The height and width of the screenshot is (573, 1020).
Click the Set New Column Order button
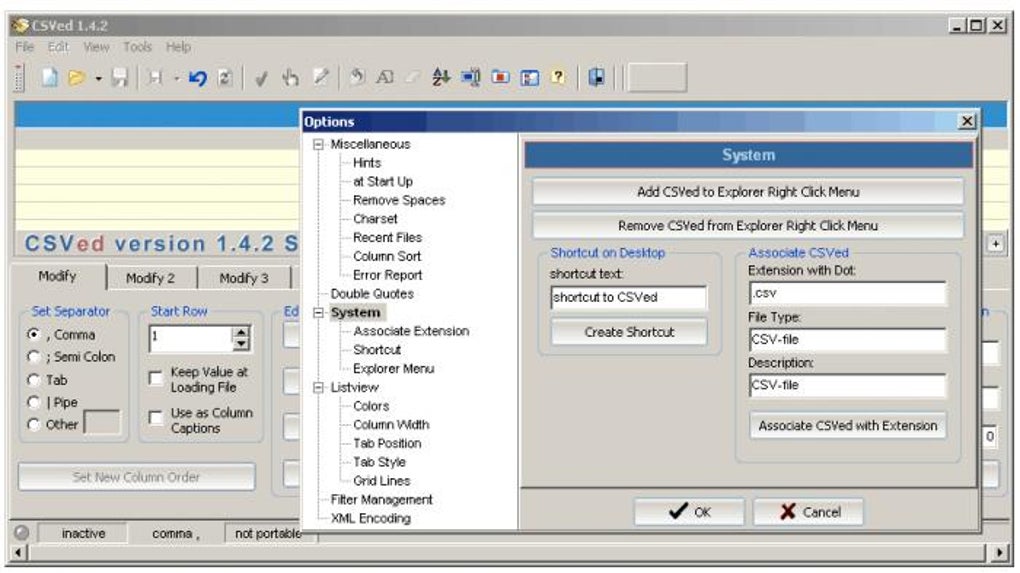click(136, 477)
